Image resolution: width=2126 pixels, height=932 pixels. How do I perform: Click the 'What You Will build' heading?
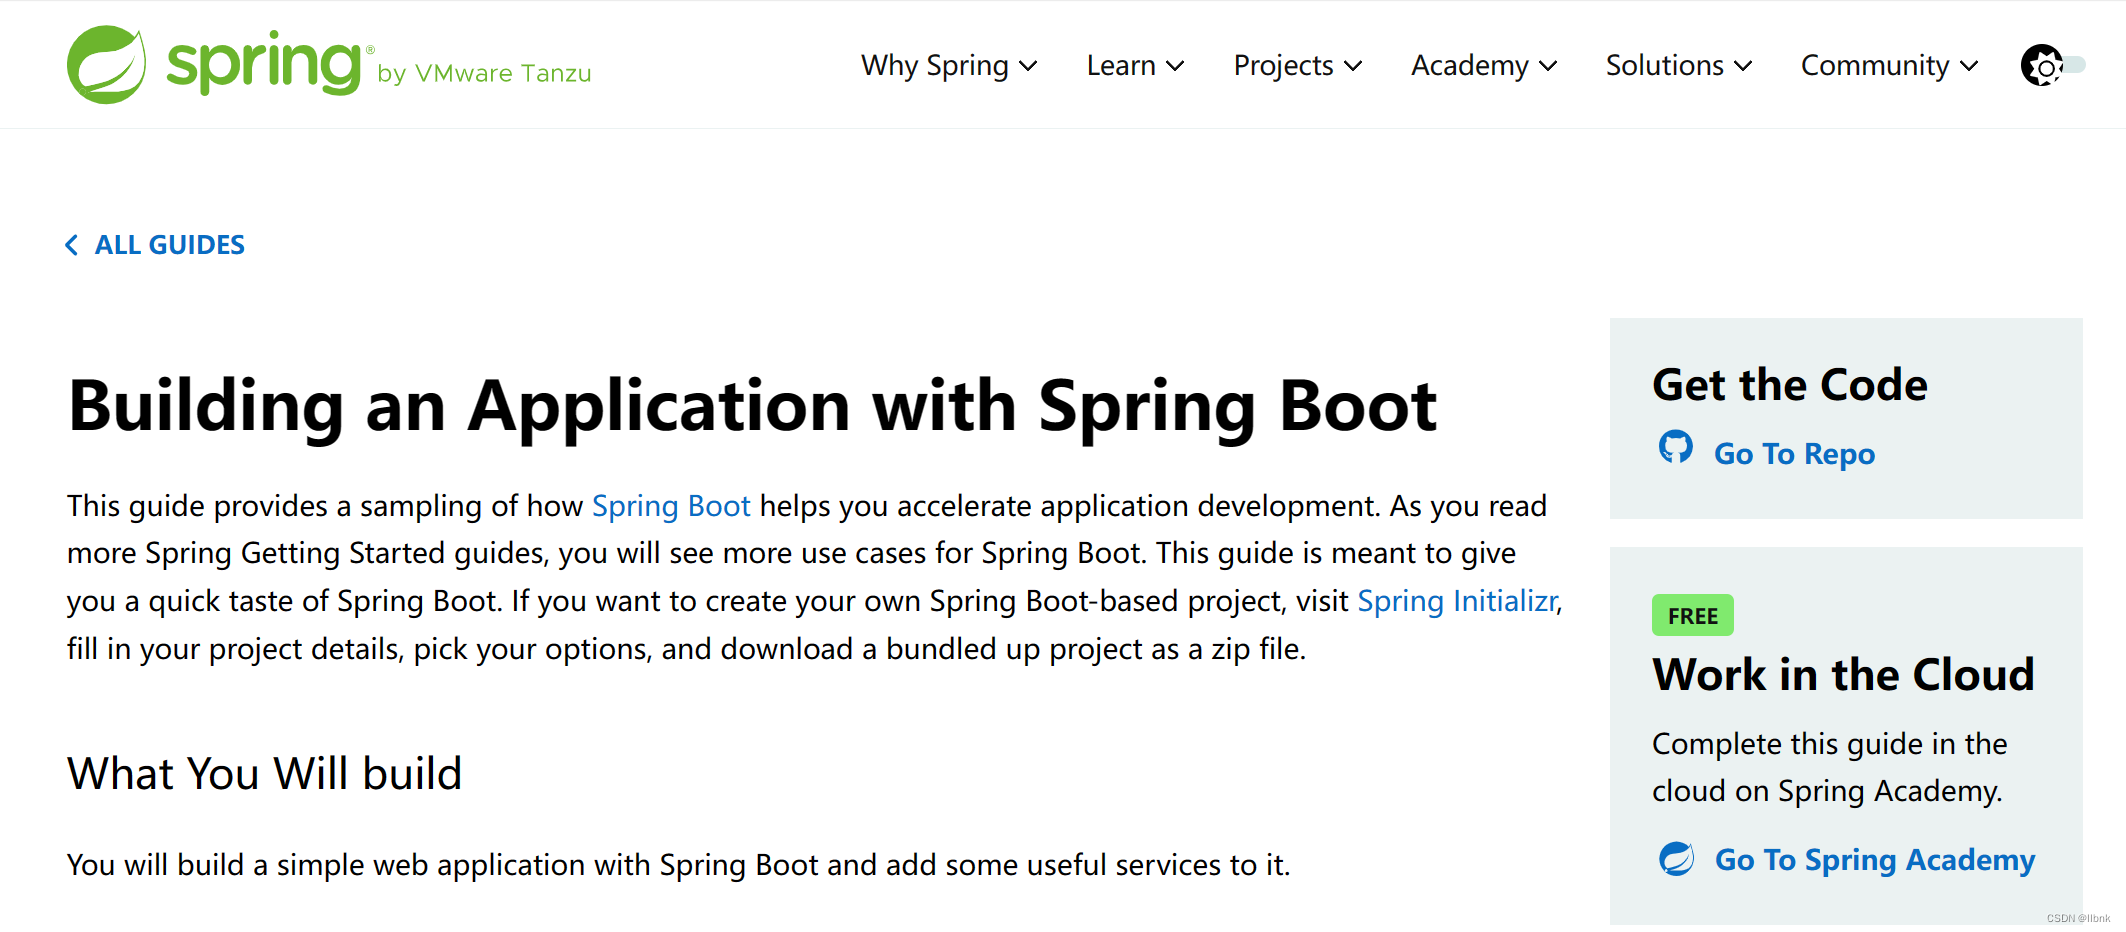click(x=264, y=774)
